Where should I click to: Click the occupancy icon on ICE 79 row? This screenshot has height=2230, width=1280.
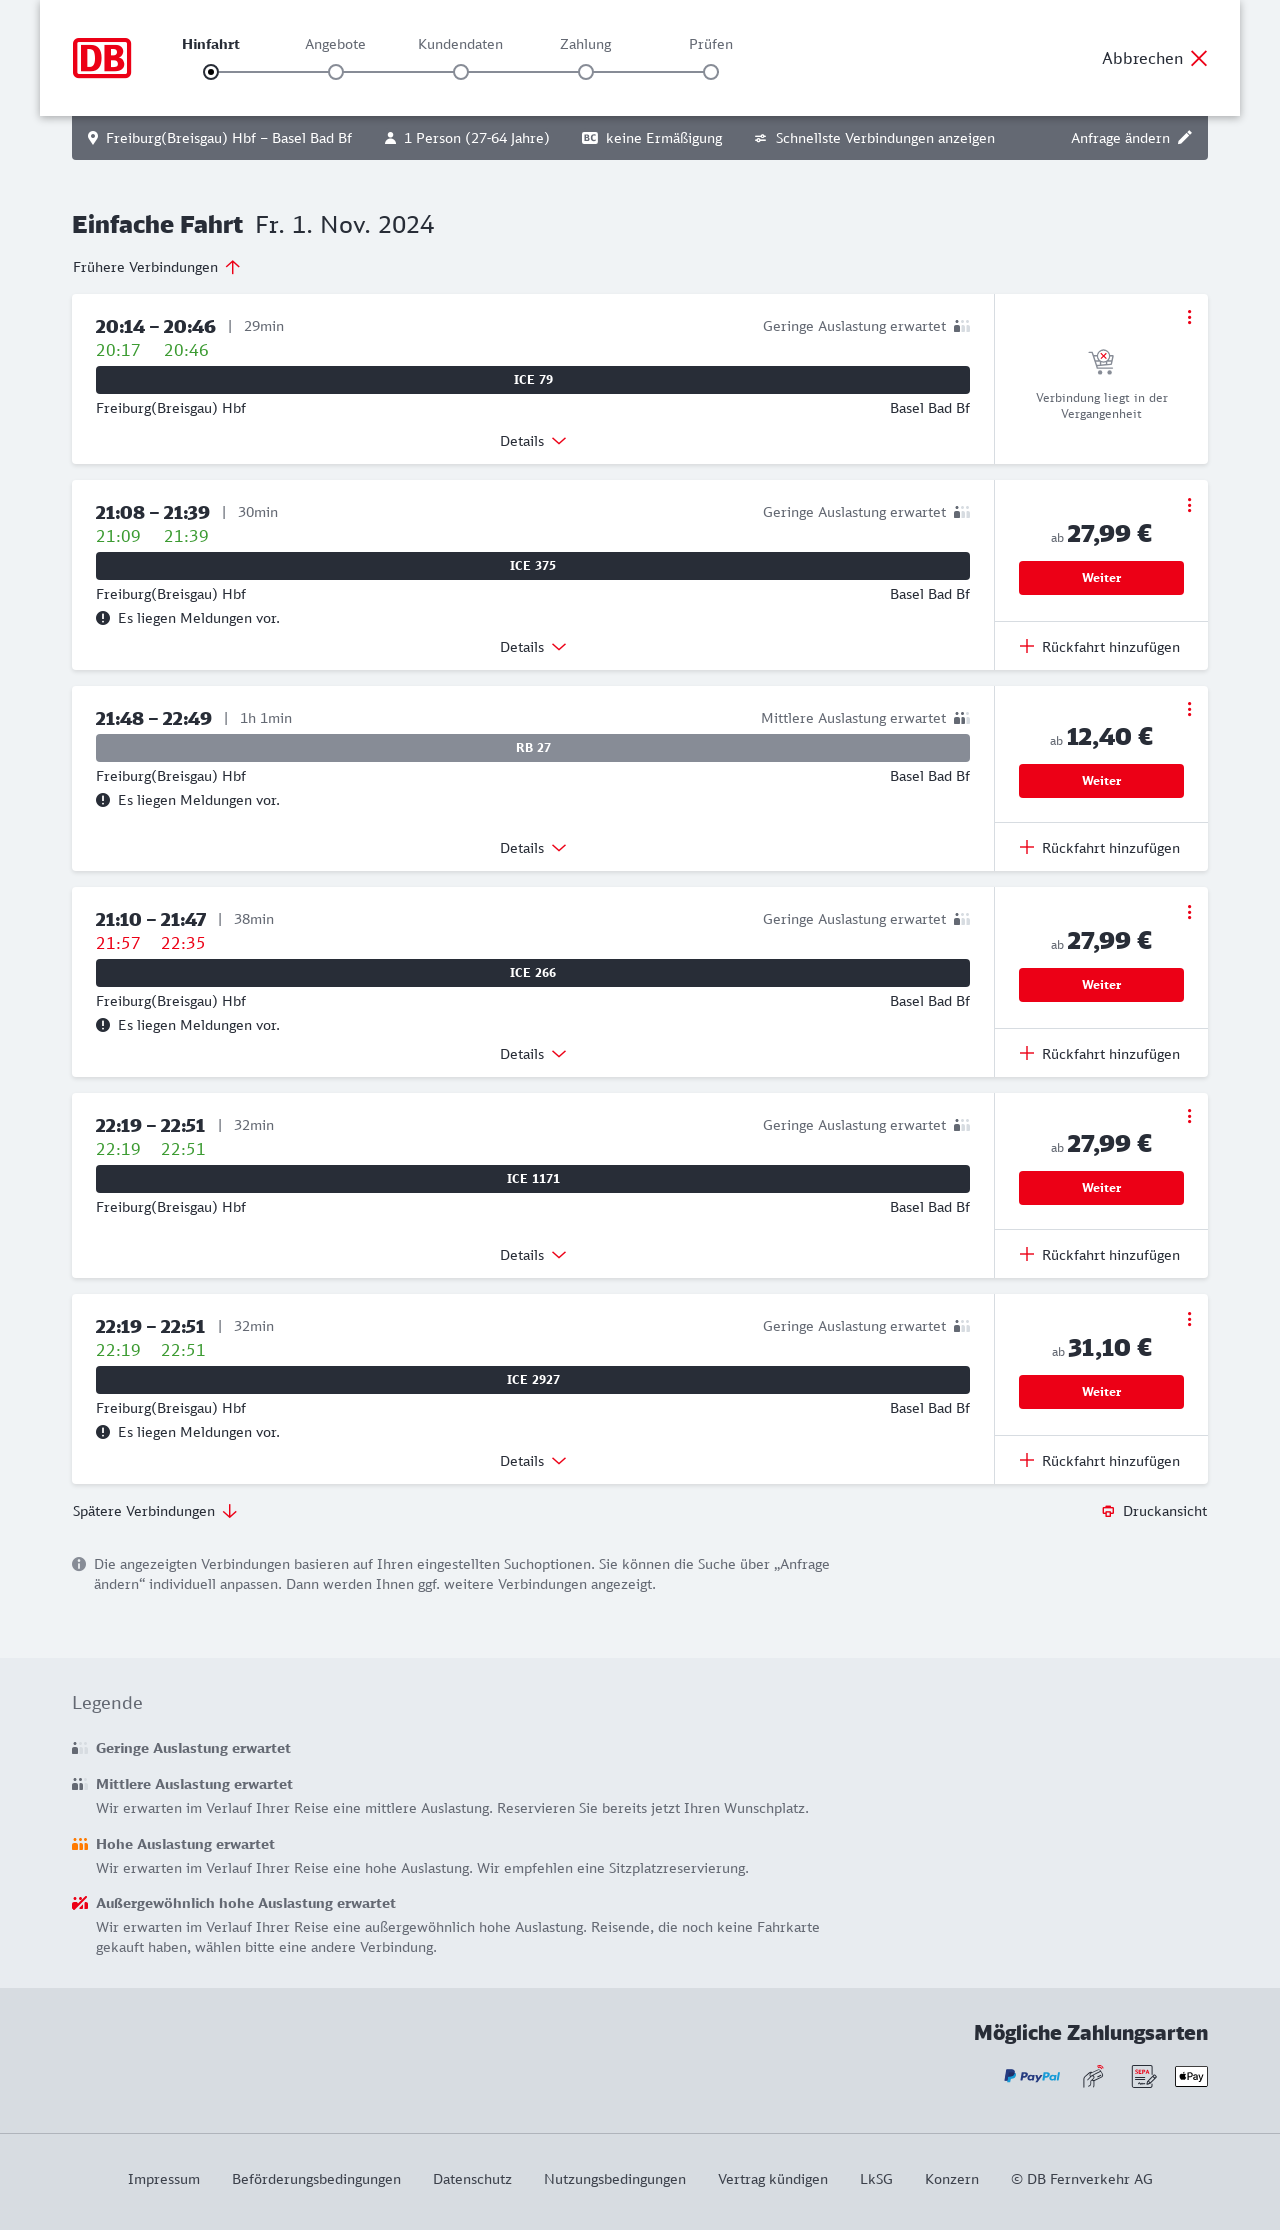point(962,326)
